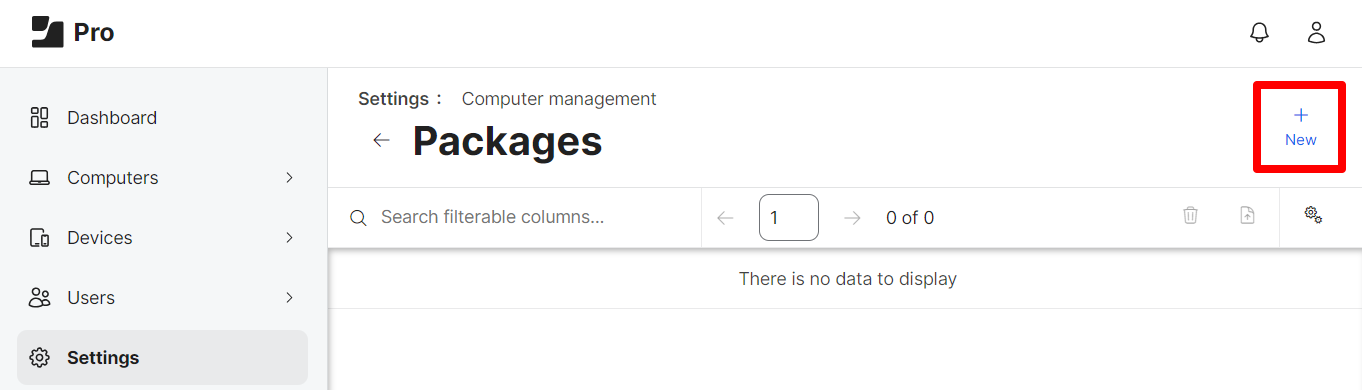1362x390 pixels.
Task: Open the table settings gears icon
Action: point(1313,215)
